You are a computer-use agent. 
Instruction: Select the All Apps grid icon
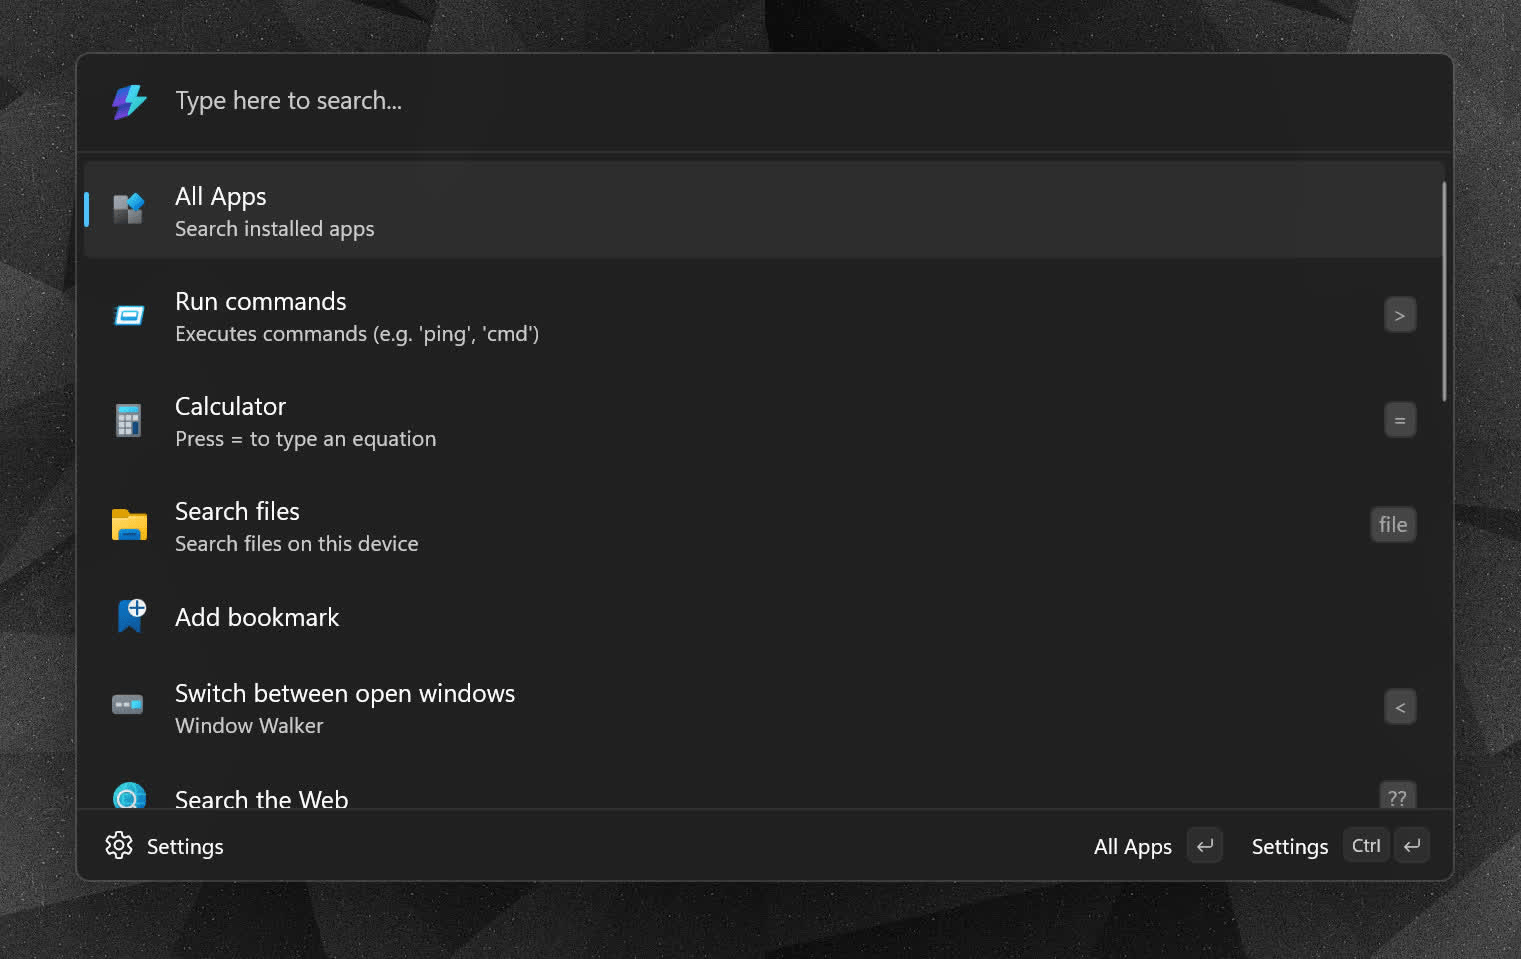[x=128, y=209]
